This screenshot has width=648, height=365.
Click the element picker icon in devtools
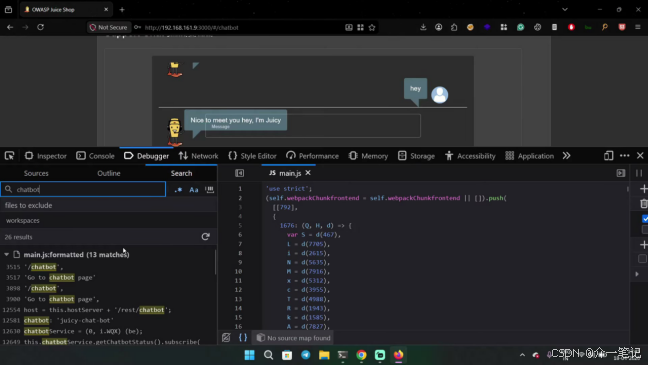coord(9,156)
